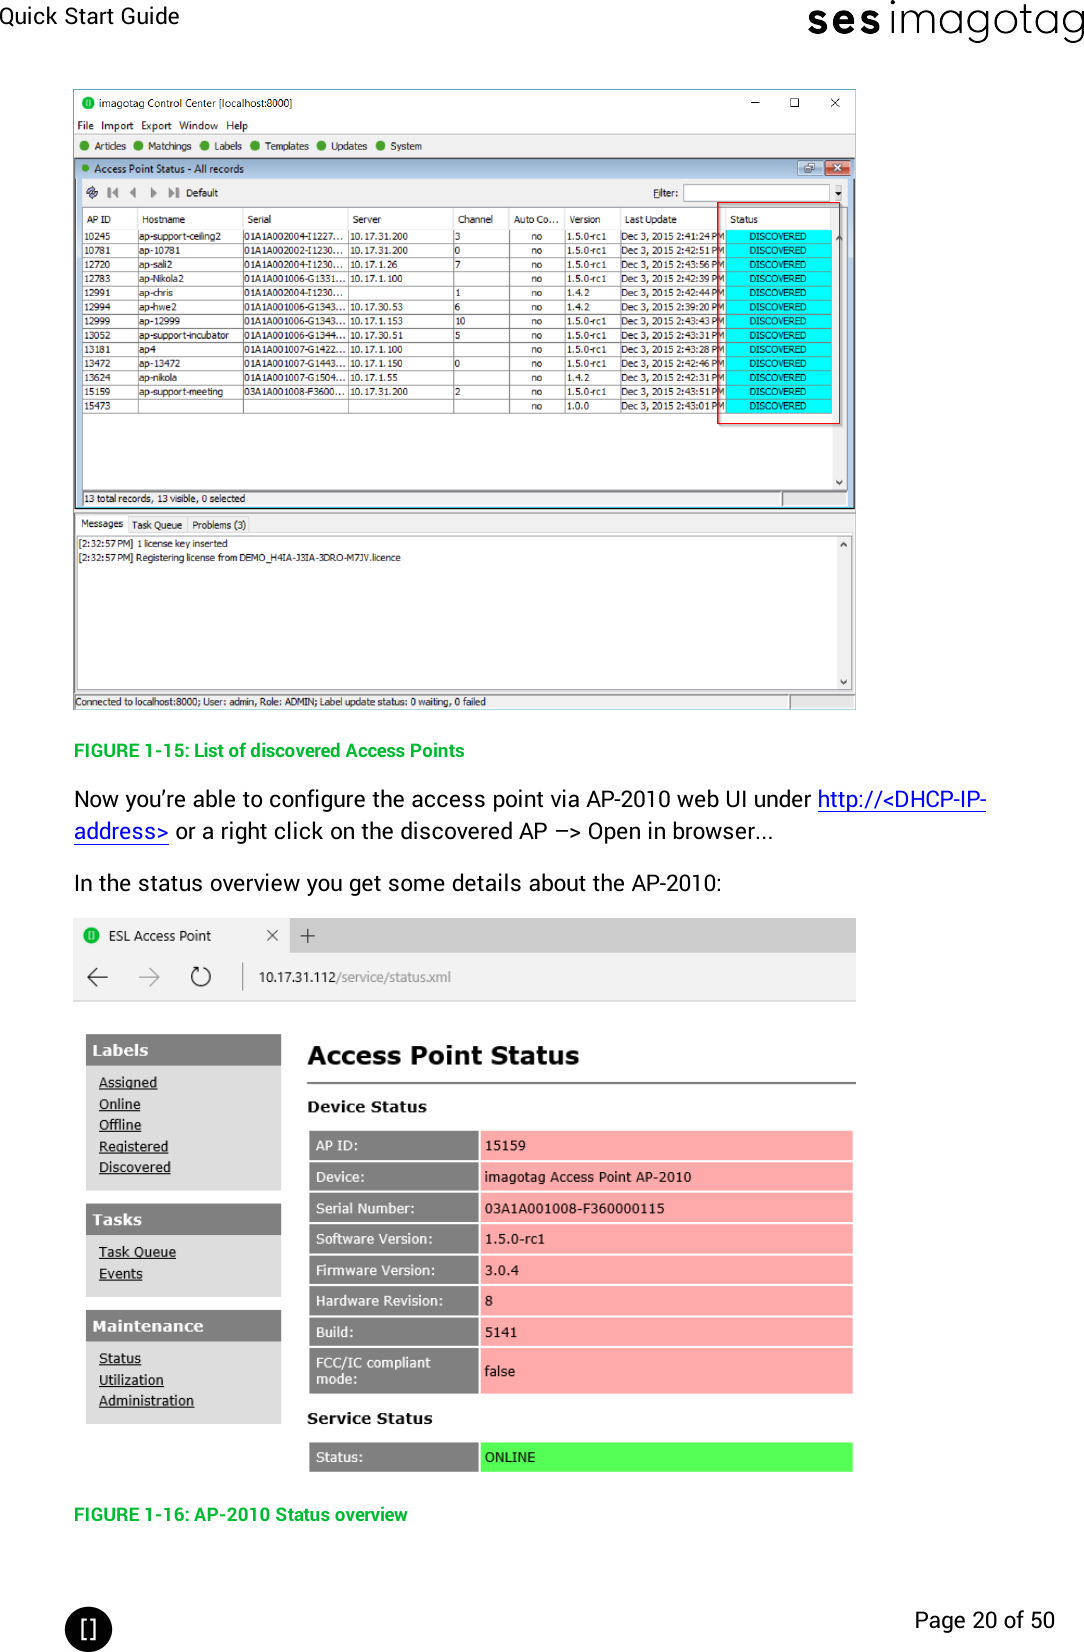This screenshot has height=1652, width=1084.
Task: Click the DISCOVERED status of AP 10245
Action: [778, 237]
